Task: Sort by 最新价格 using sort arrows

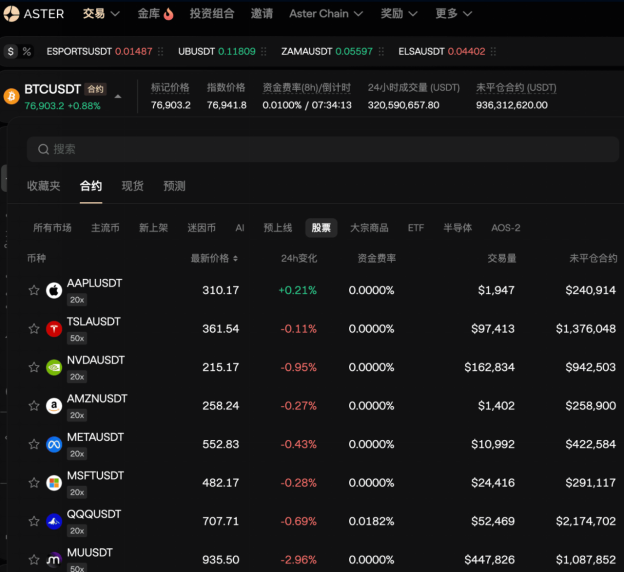Action: pyautogui.click(x=235, y=259)
